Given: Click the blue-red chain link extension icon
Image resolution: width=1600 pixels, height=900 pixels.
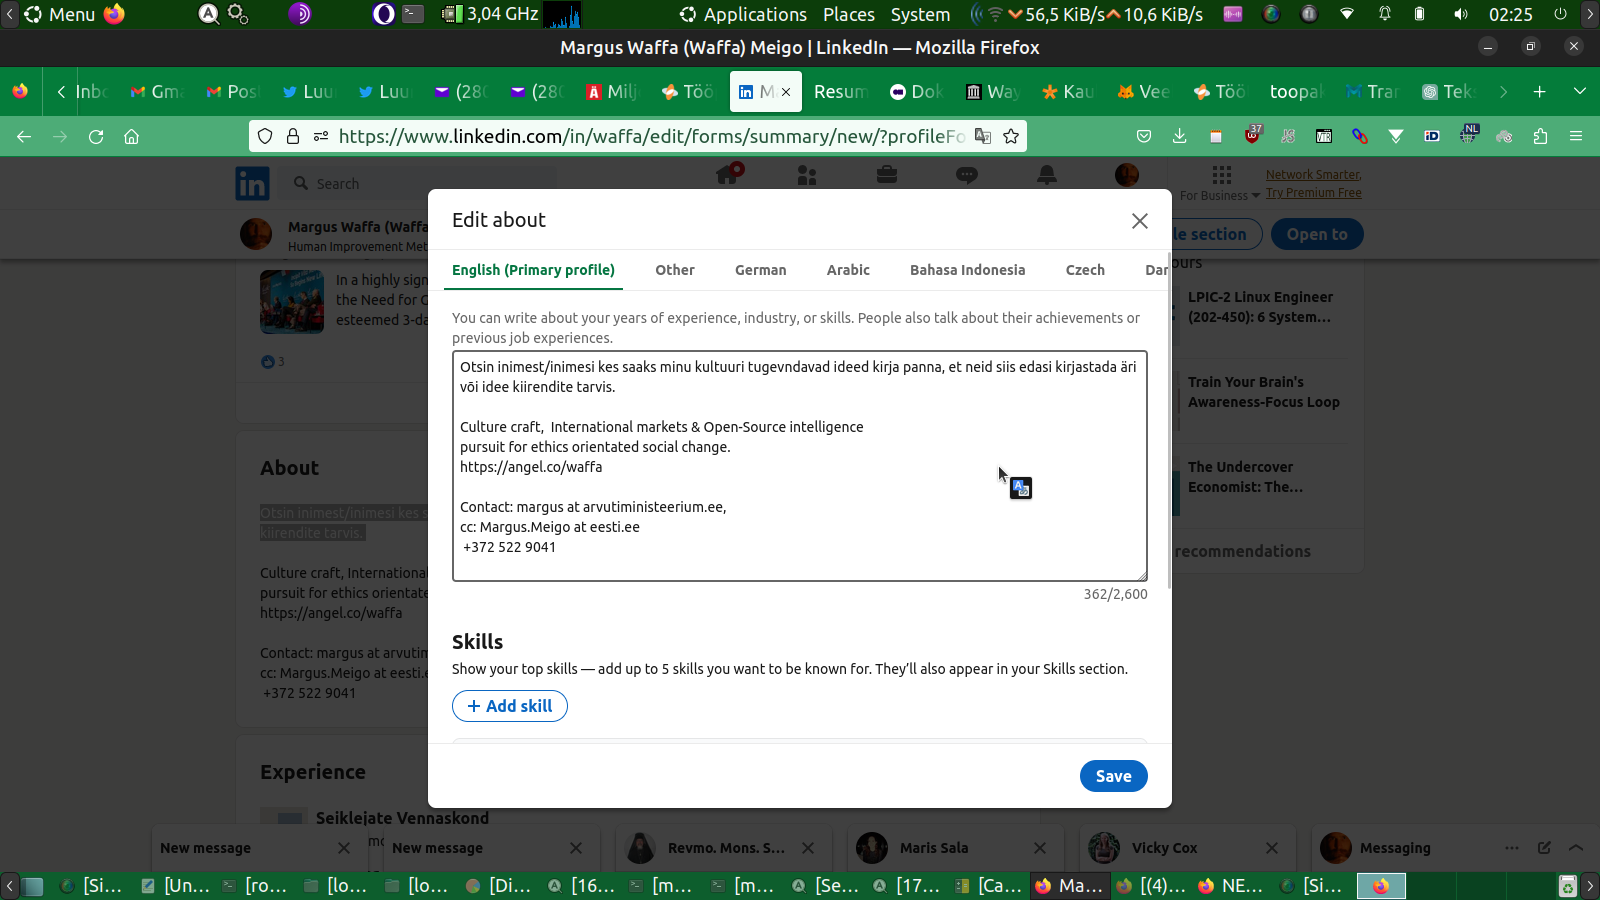Looking at the screenshot, I should (1360, 137).
